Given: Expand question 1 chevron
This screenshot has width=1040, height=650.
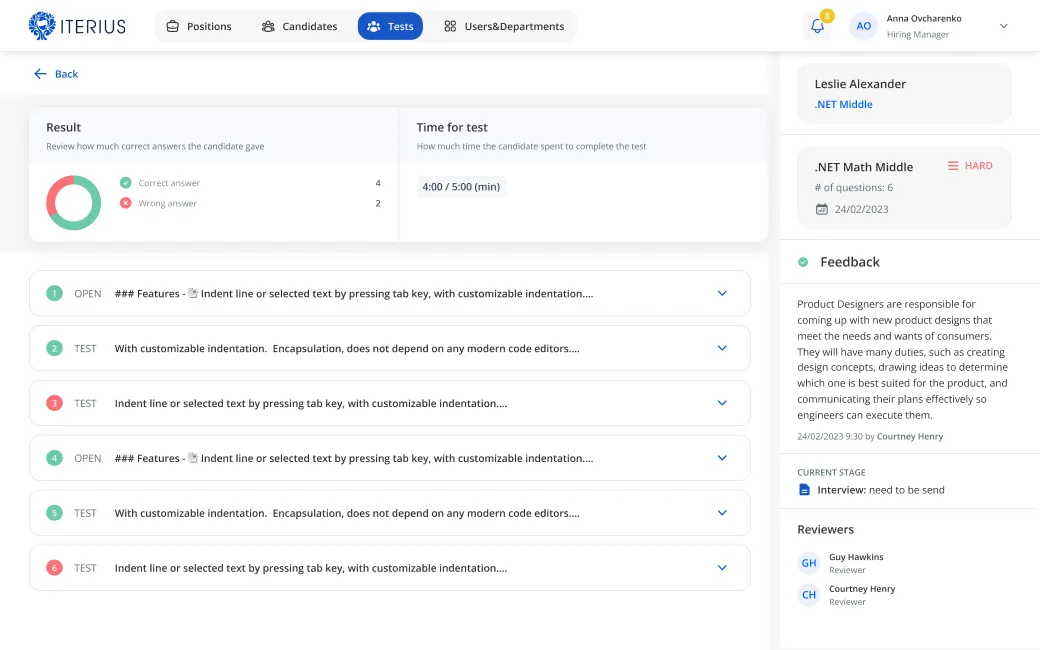Looking at the screenshot, I should coord(722,293).
